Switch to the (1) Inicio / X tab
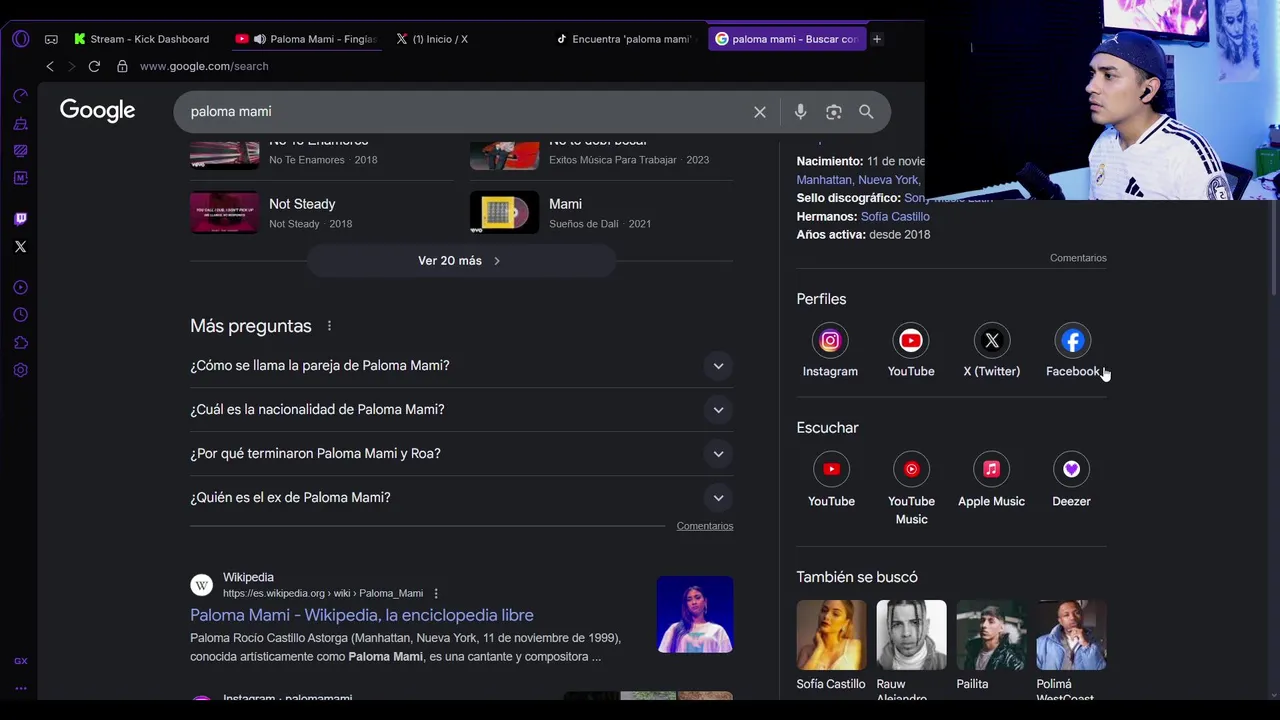 [x=431, y=39]
